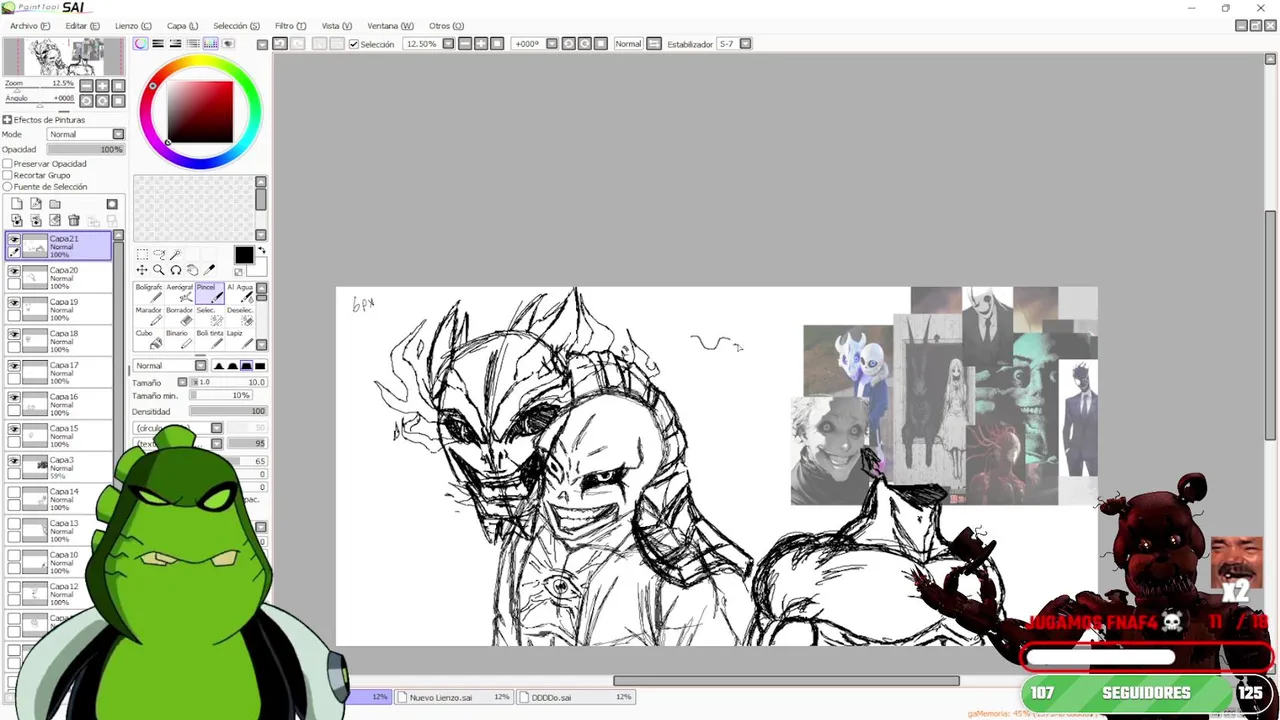Select the Borrador eraser tool
The image size is (1280, 720).
180,316
